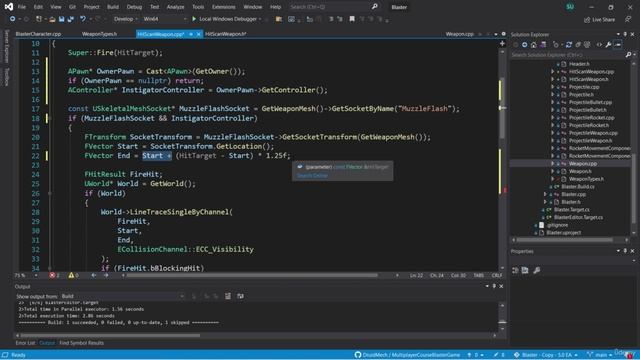Switch to the WeaponTypes.h tab
Viewport: 640px width, 360px height.
[99, 34]
